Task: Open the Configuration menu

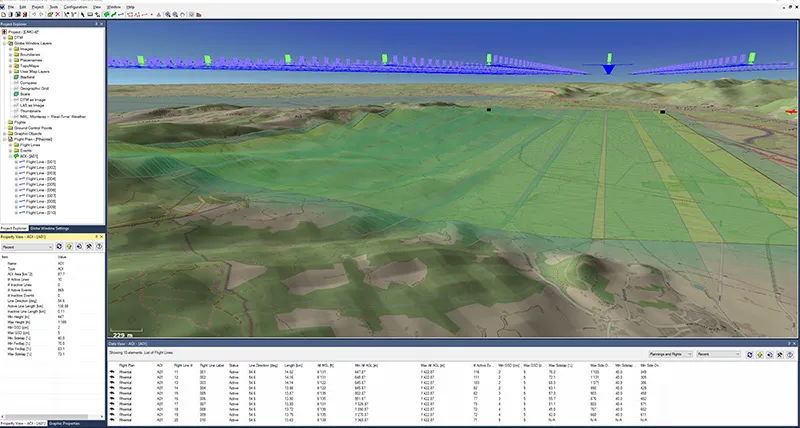Action: 74,5
